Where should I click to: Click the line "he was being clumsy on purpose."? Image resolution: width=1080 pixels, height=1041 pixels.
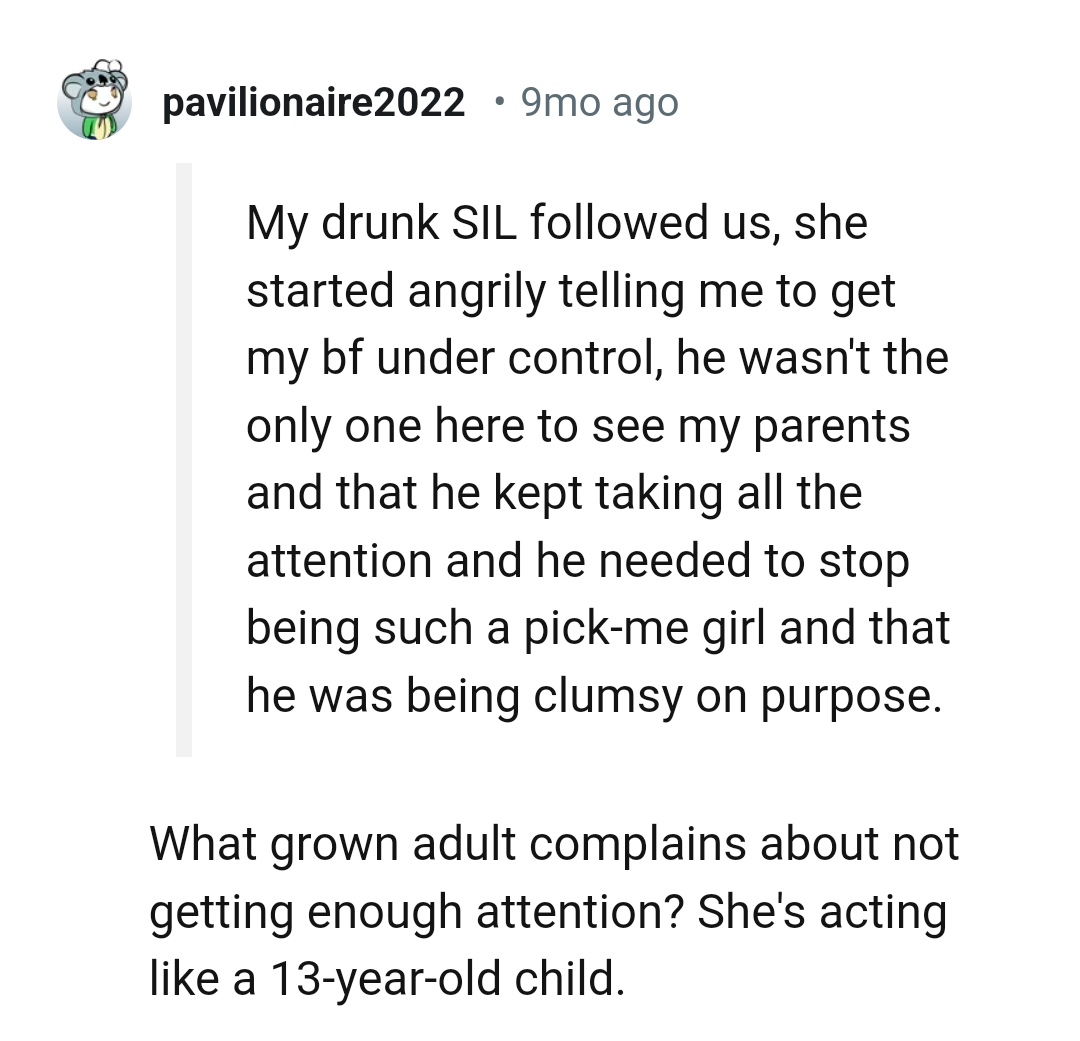click(x=594, y=696)
